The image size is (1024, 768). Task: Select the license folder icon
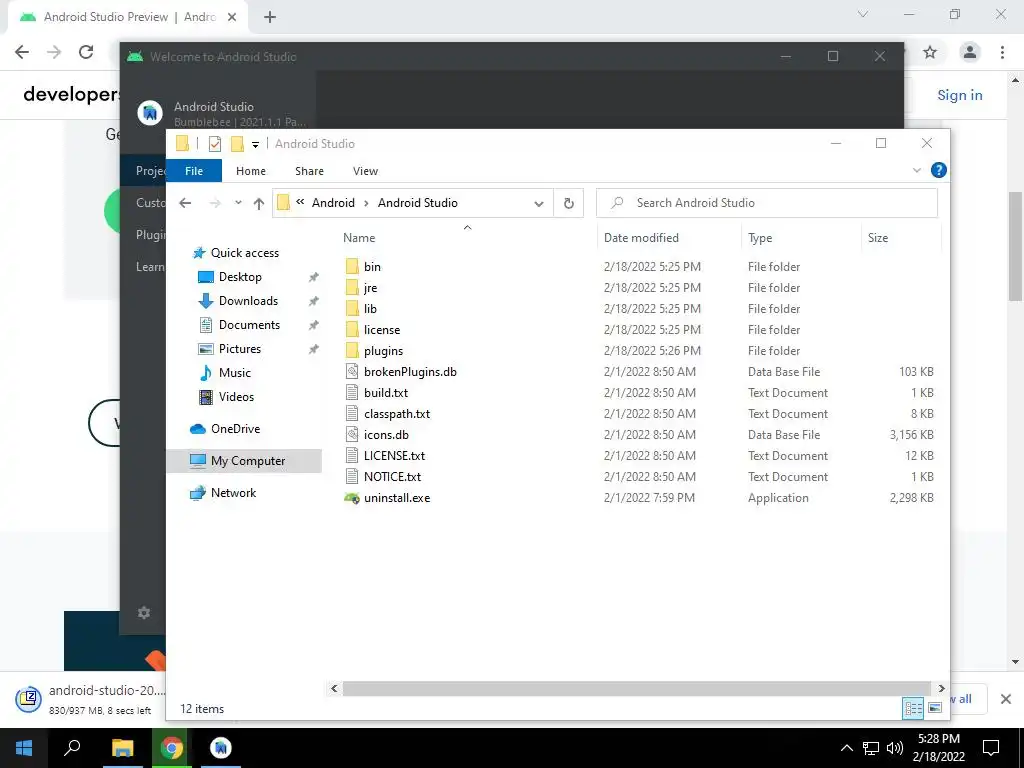tap(352, 330)
